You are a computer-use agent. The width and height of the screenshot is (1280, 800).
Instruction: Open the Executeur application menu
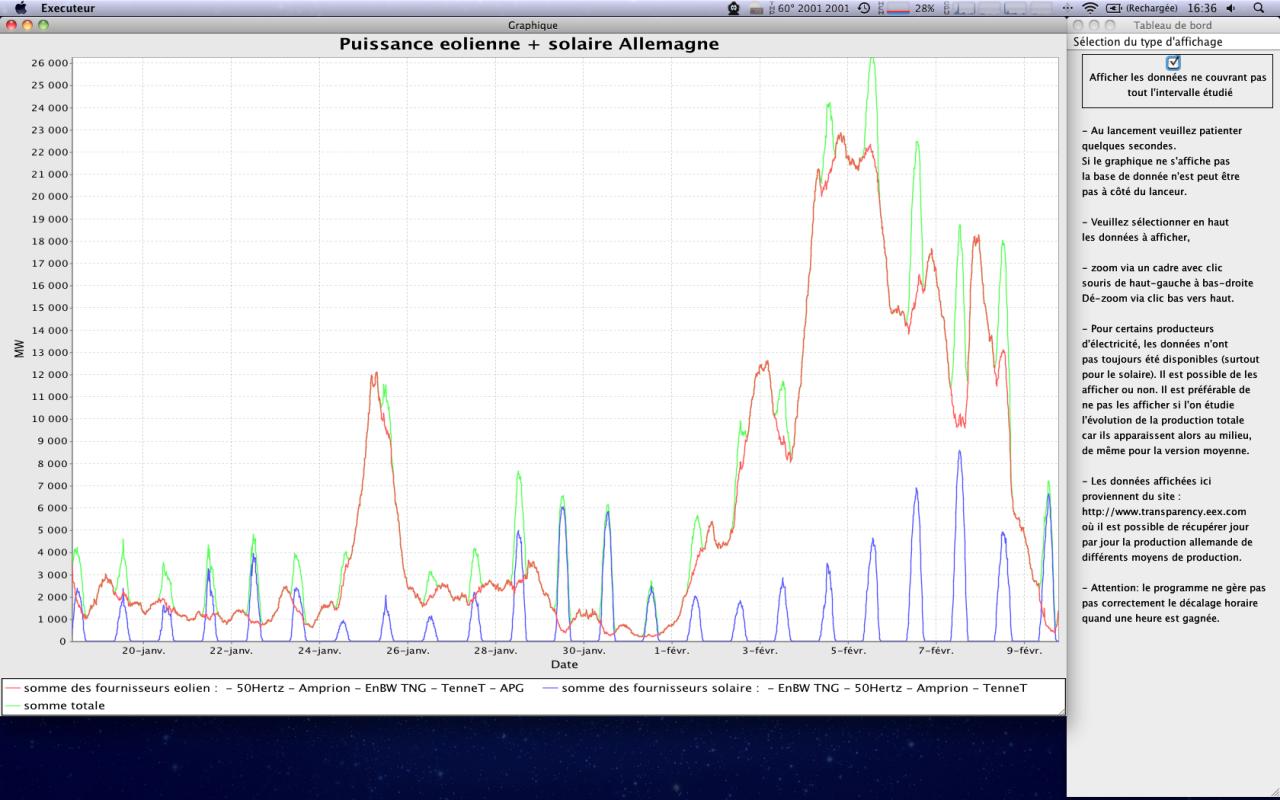pos(68,8)
